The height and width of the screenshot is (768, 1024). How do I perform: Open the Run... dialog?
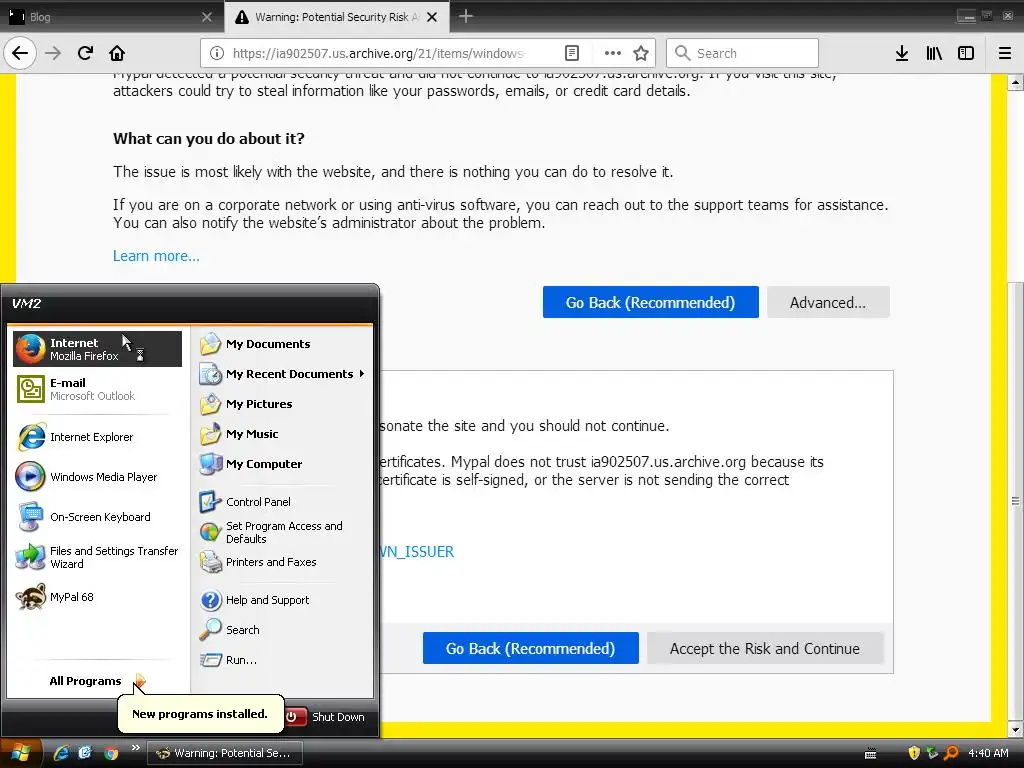(283, 660)
